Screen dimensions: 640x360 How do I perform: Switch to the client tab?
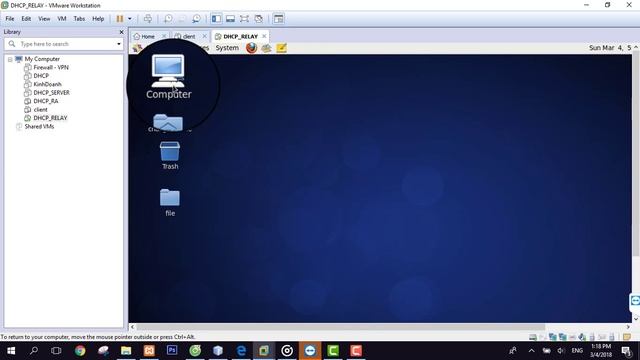[188, 36]
